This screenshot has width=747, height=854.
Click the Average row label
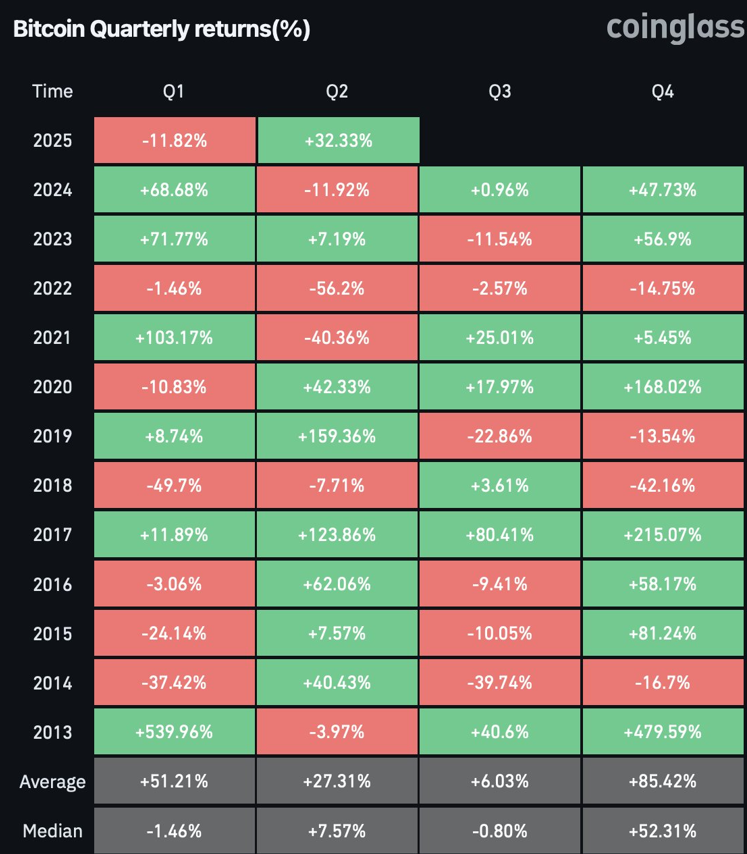coord(52,781)
